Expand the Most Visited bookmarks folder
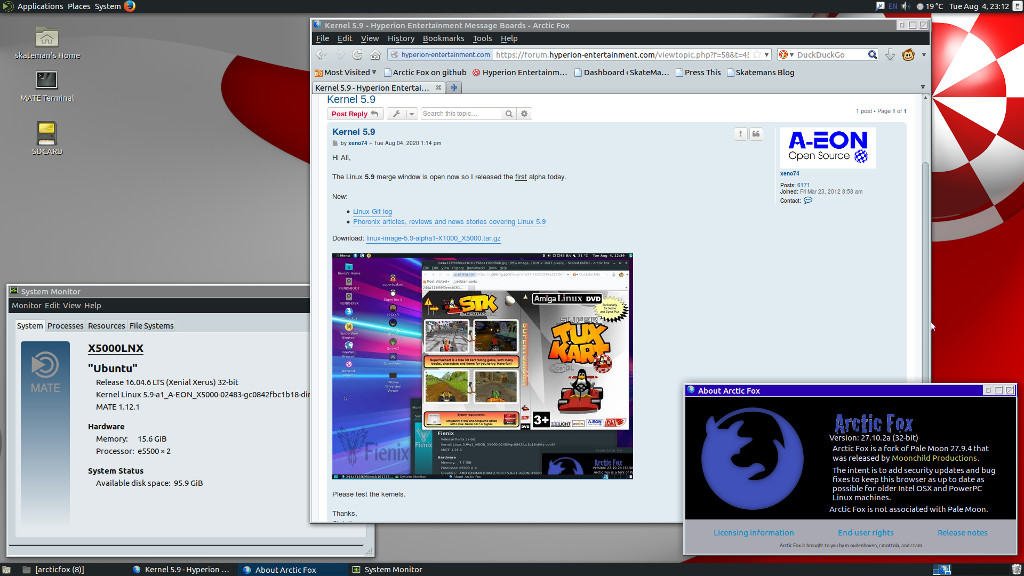Screen dimensions: 1024x576 pyautogui.click(x=345, y=72)
